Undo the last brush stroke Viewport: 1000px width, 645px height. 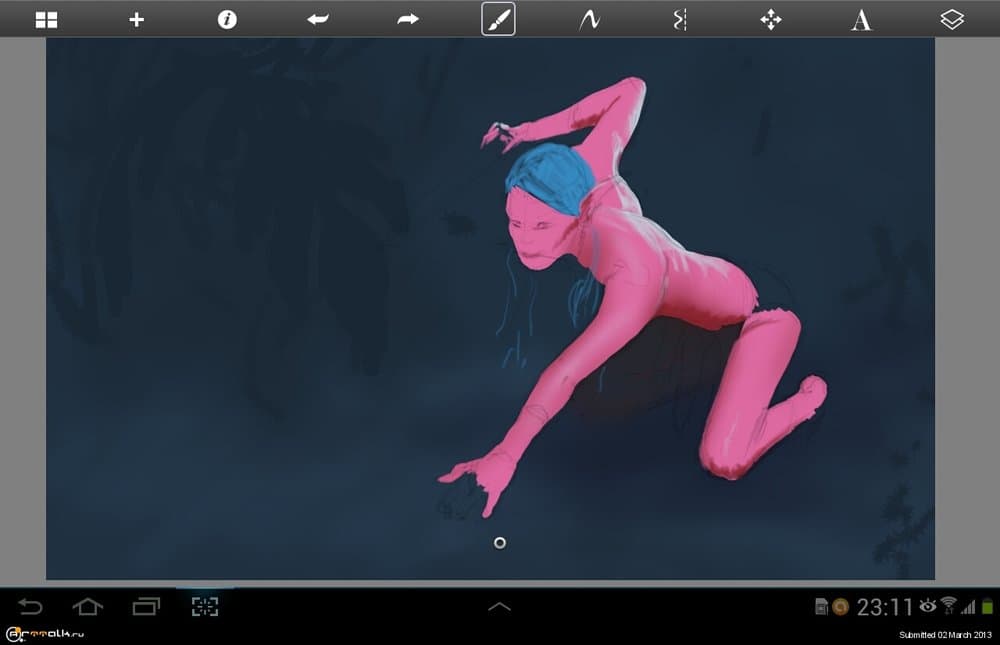point(317,18)
